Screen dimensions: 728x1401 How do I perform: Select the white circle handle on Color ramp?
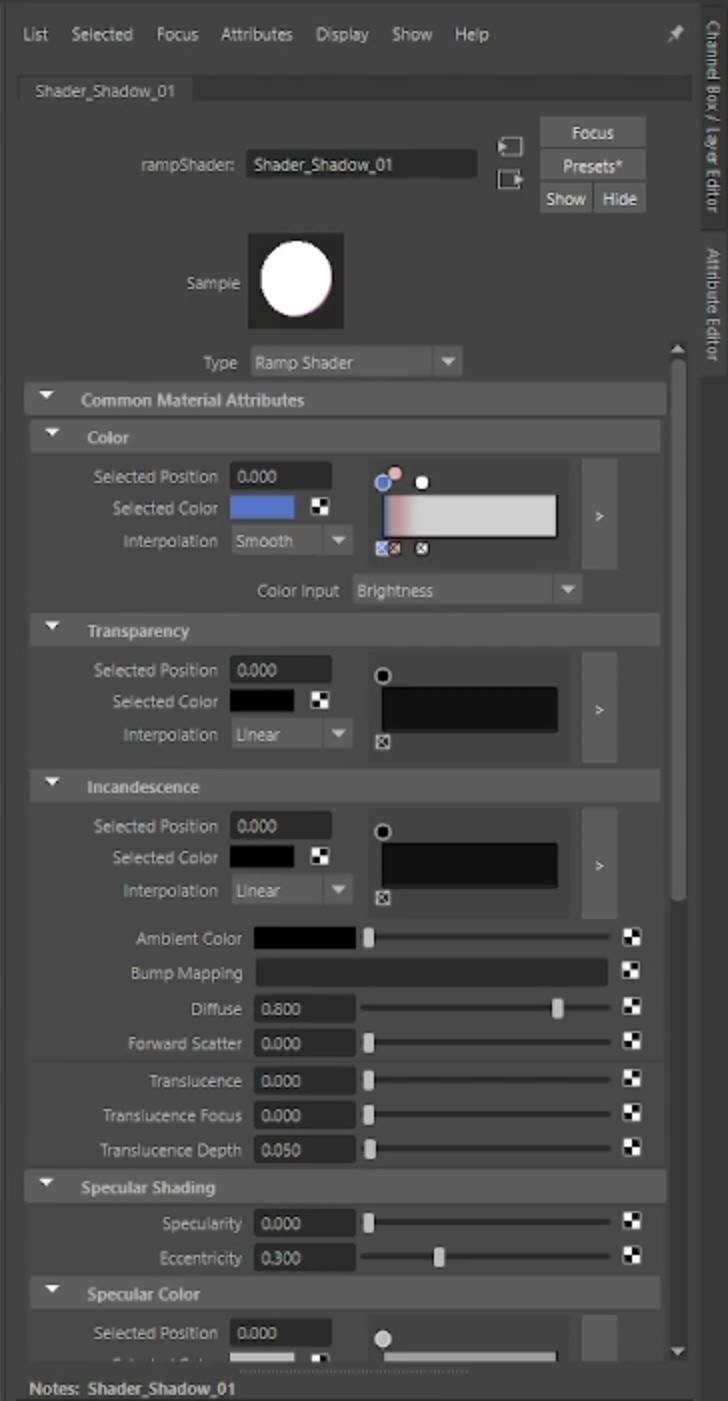pyautogui.click(x=422, y=483)
